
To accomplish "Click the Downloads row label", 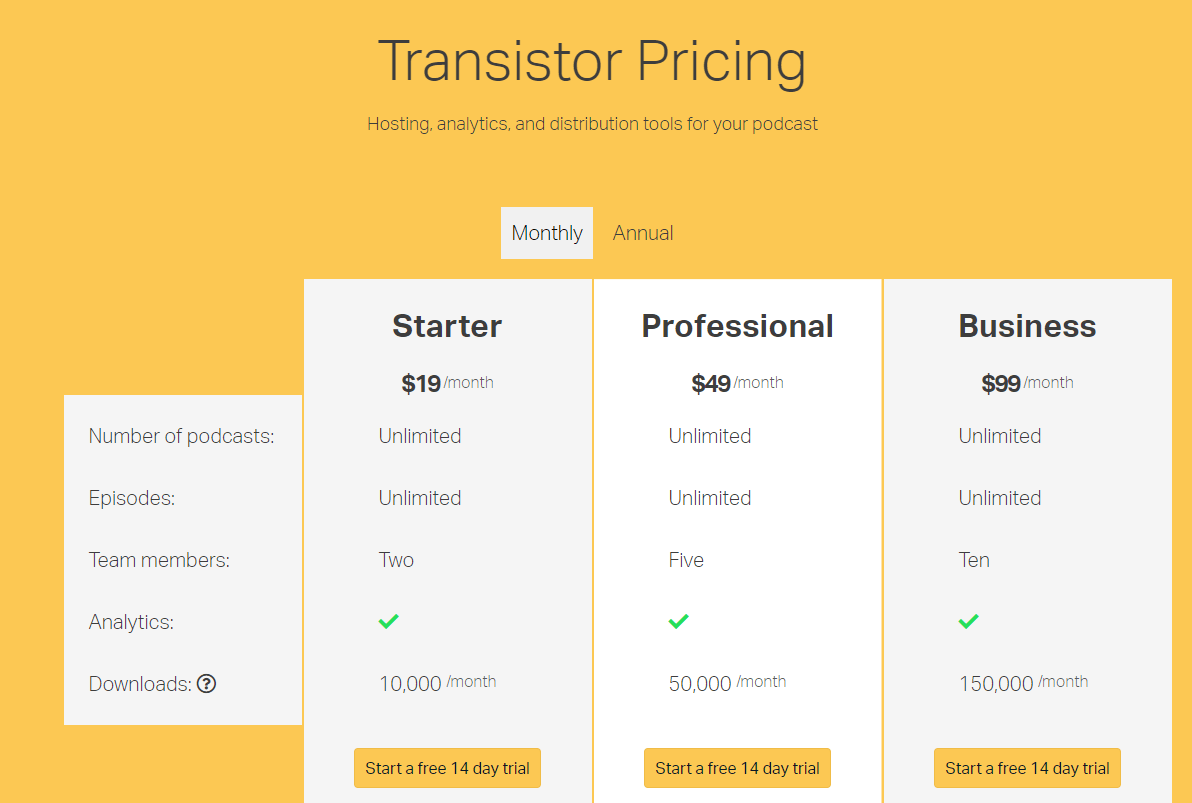I will tap(140, 684).
